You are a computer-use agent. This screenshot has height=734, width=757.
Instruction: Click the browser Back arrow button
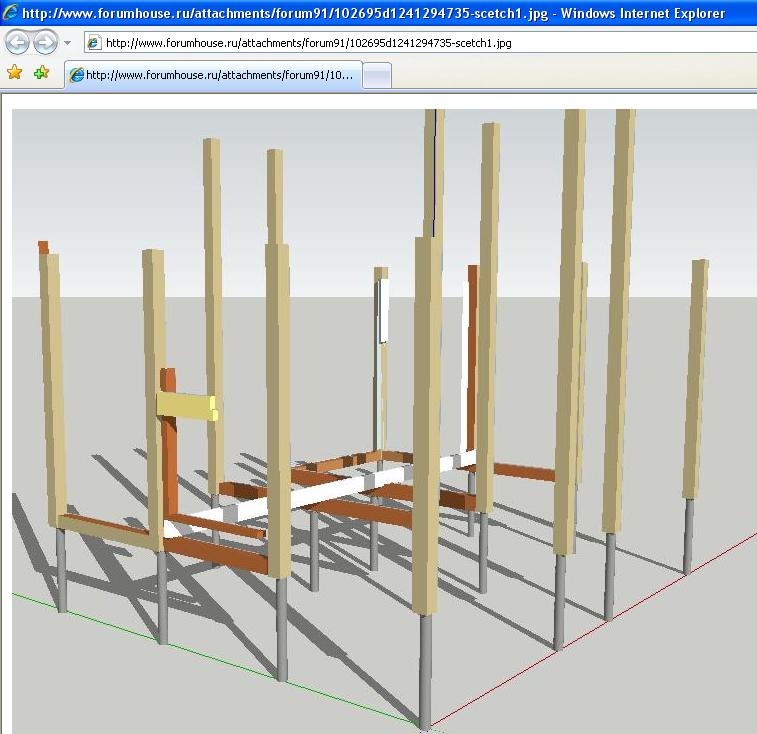click(x=17, y=42)
